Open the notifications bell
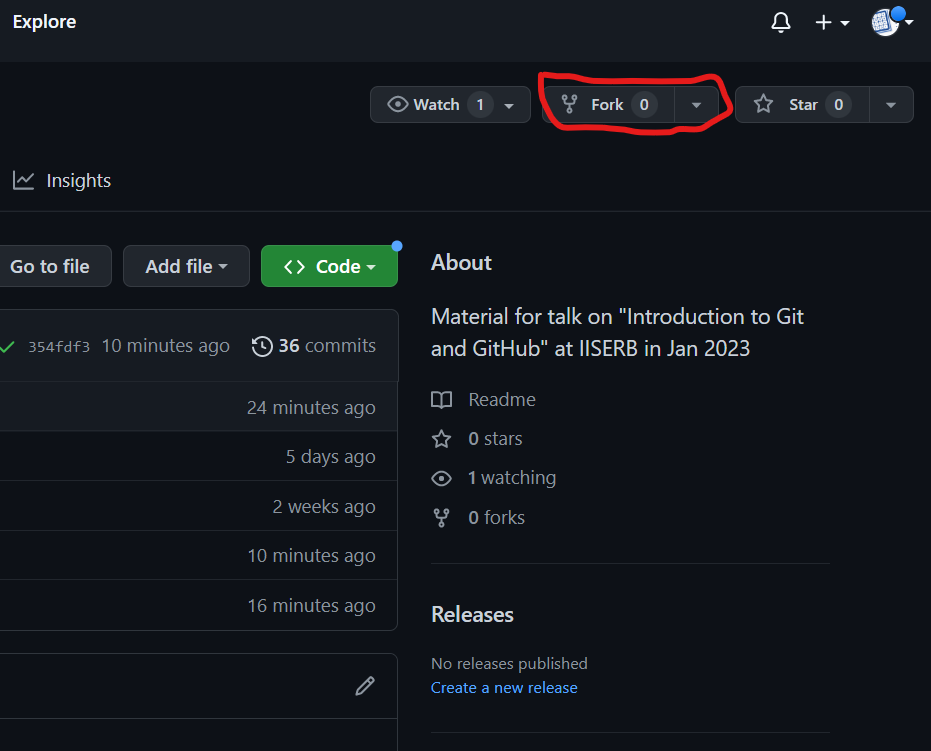The image size is (931, 751). point(780,23)
